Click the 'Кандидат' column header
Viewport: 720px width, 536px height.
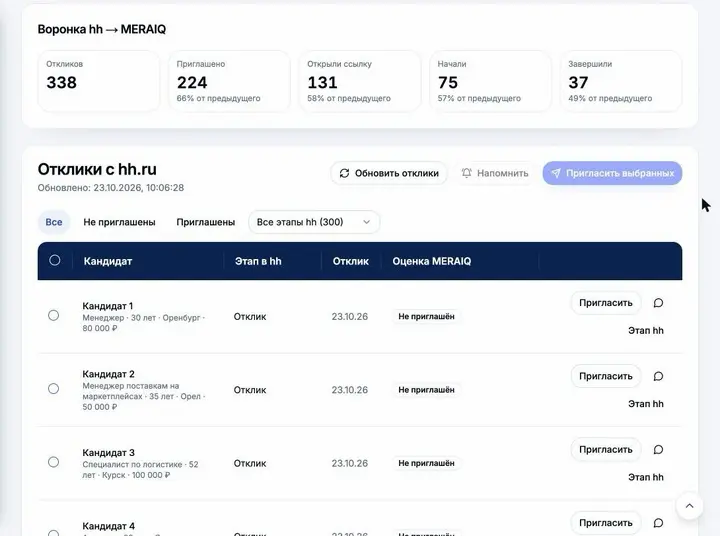pos(108,261)
